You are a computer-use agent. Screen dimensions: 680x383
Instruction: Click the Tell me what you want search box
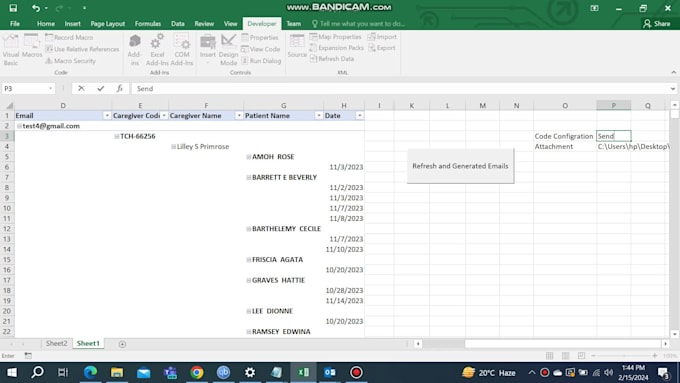click(358, 23)
